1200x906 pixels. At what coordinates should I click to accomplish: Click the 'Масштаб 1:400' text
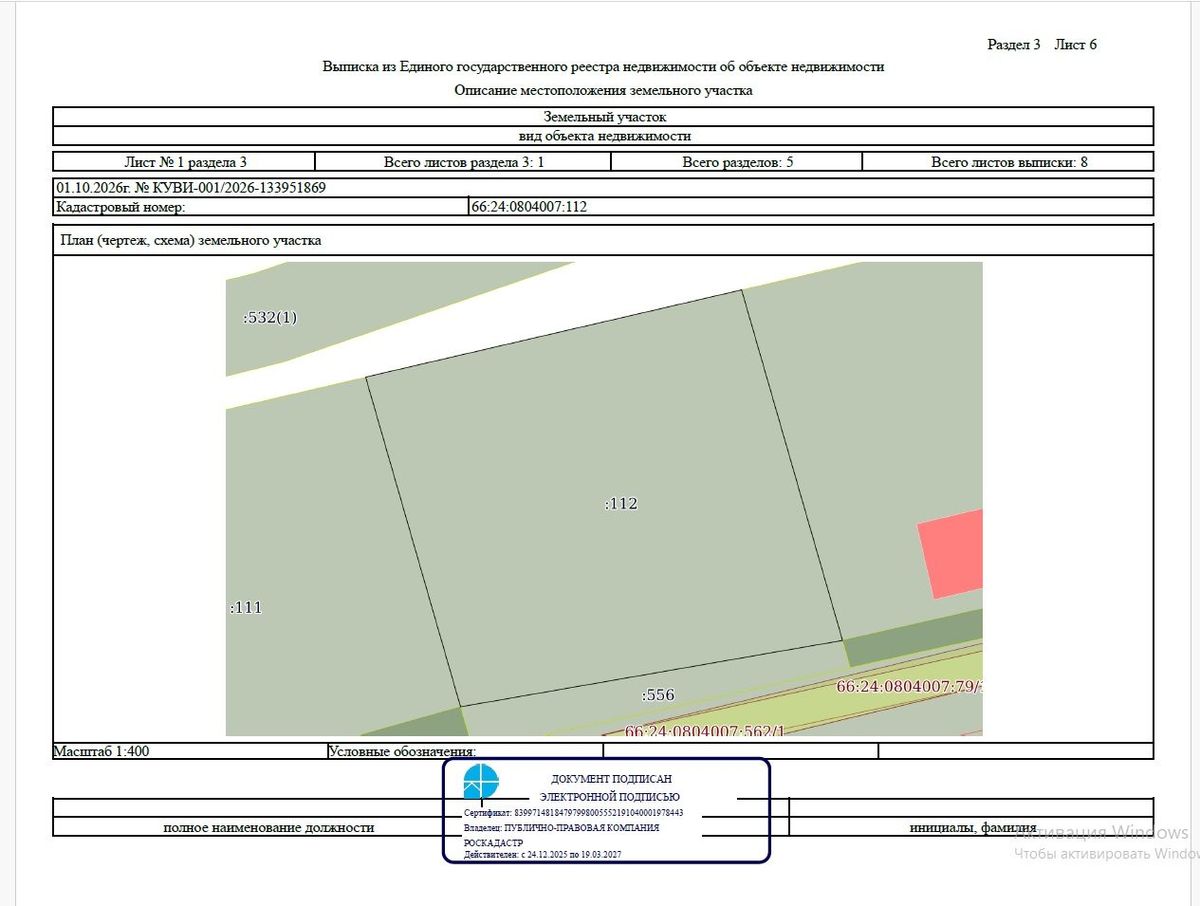tap(102, 751)
